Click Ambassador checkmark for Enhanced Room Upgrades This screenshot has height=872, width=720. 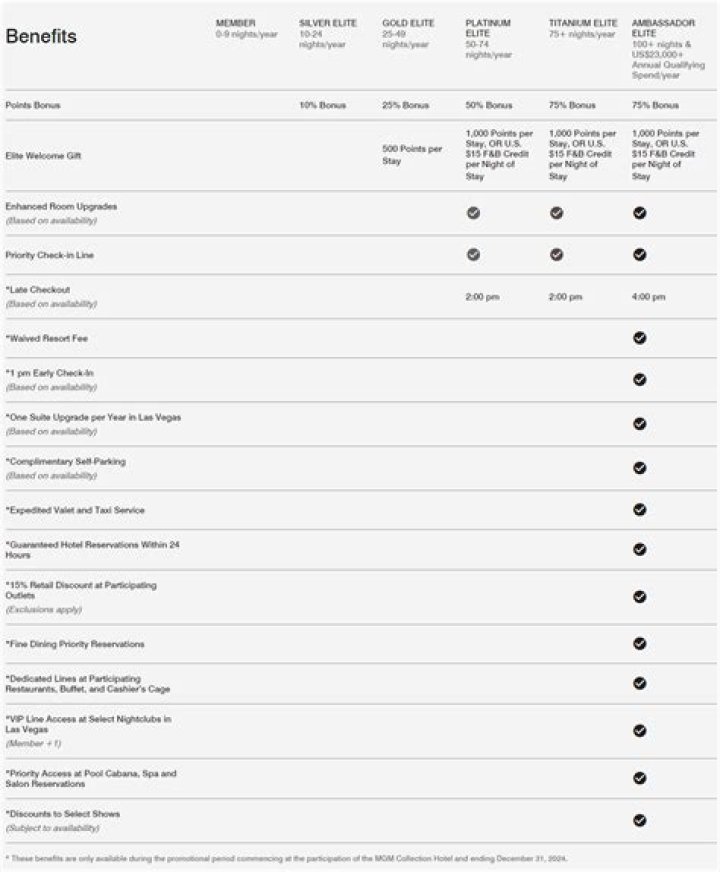click(x=640, y=213)
